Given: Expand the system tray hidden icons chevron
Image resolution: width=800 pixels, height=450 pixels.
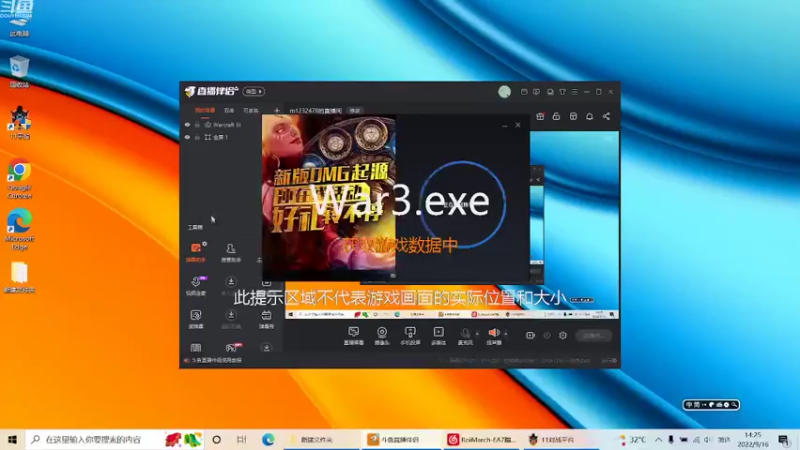Looking at the screenshot, I should point(659,440).
